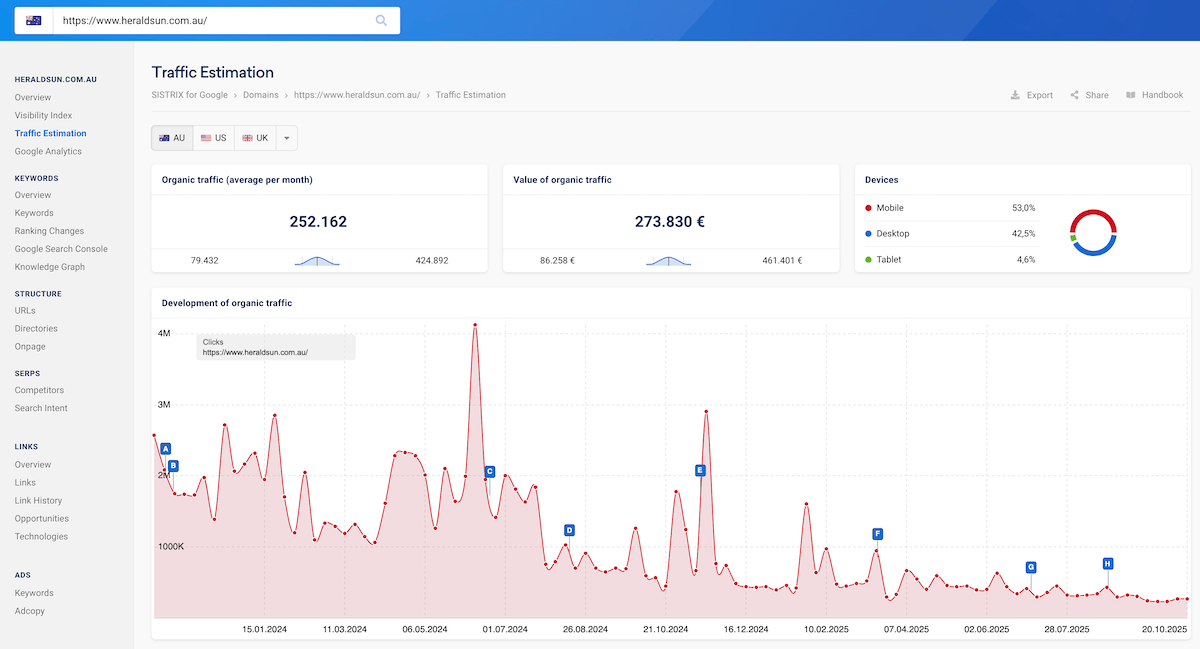The width and height of the screenshot is (1200, 649).
Task: Click the Export download icon
Action: [1015, 95]
